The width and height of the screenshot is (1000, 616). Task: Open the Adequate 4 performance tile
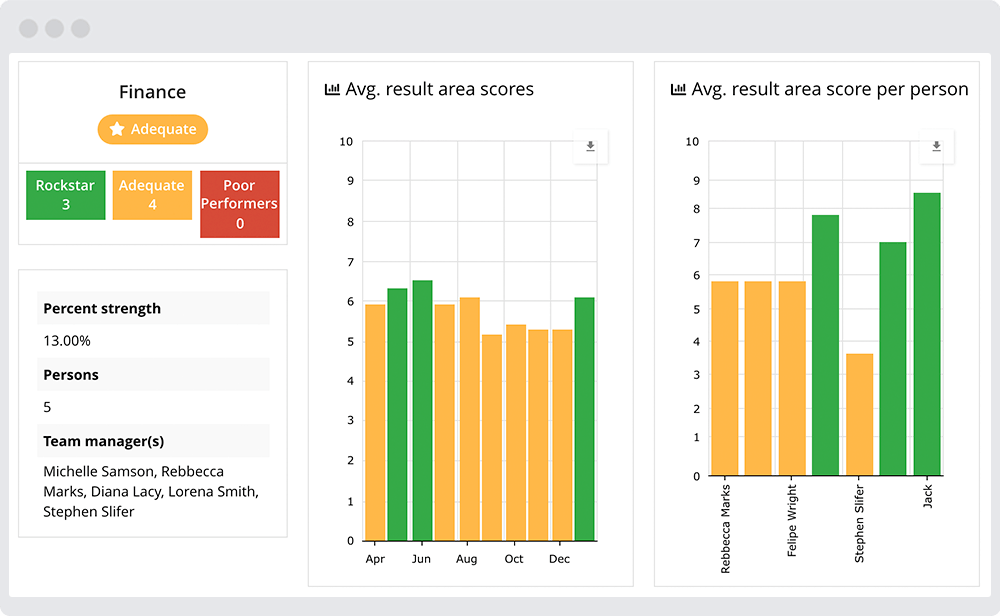tap(152, 195)
